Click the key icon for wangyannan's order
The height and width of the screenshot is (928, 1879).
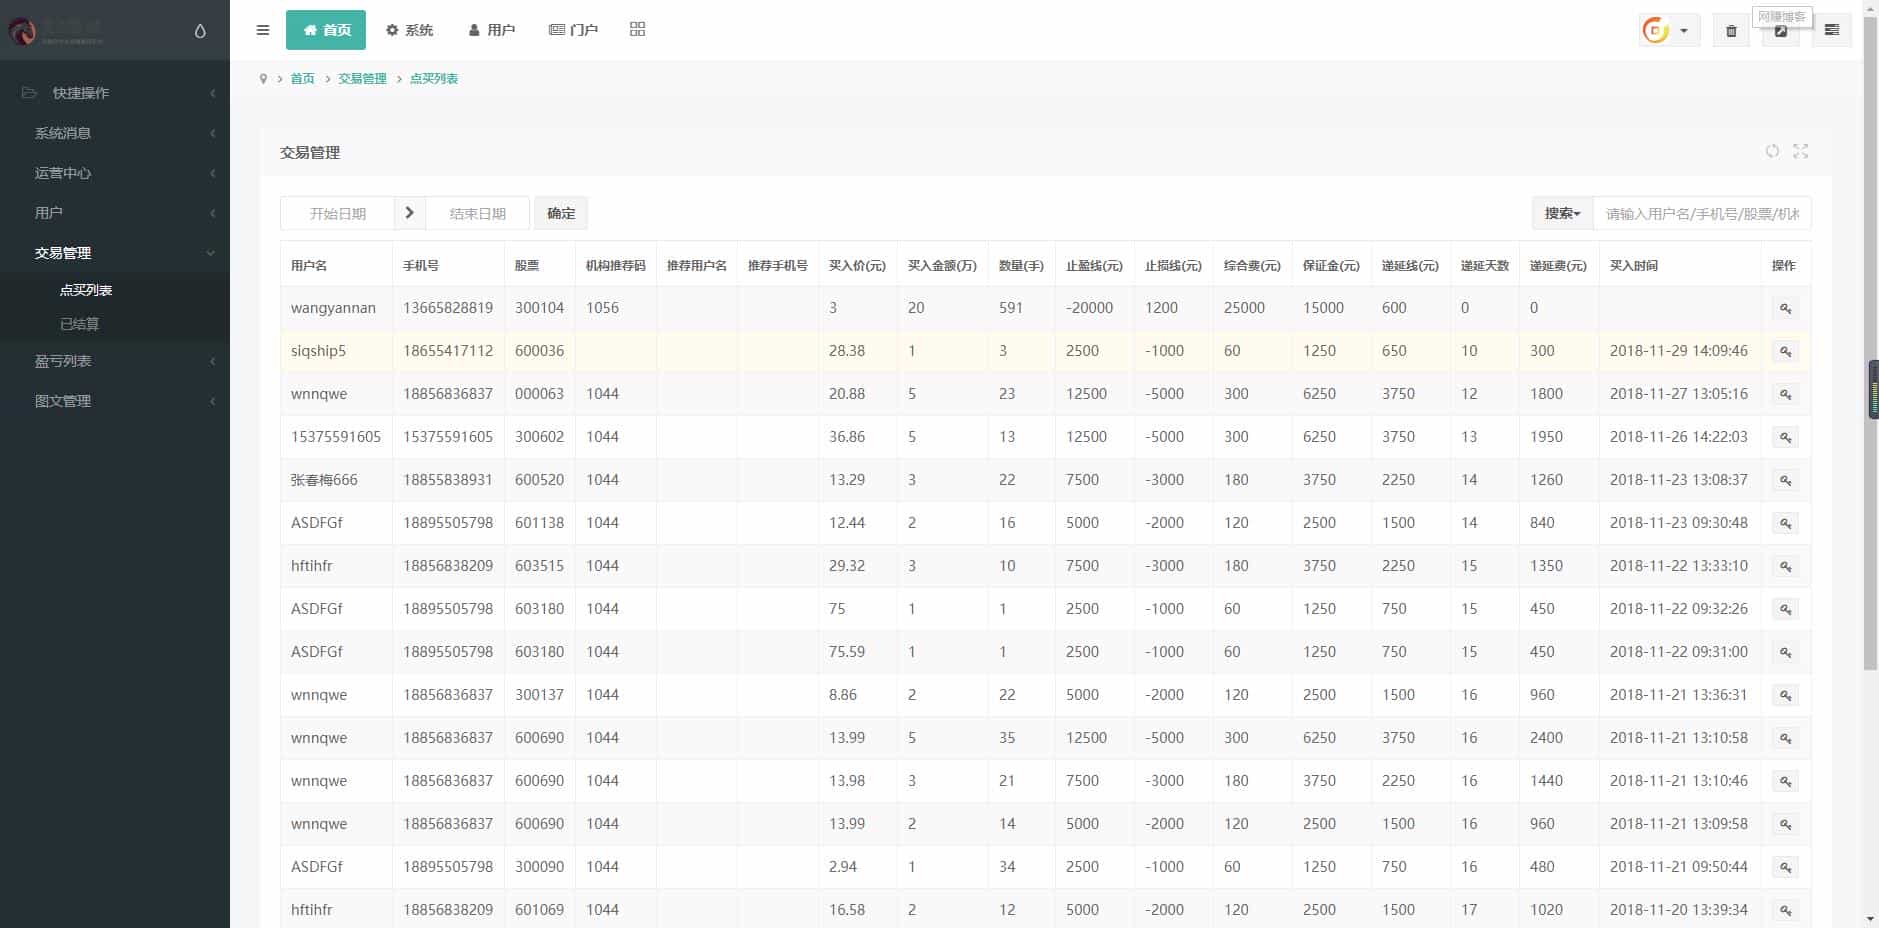point(1785,309)
